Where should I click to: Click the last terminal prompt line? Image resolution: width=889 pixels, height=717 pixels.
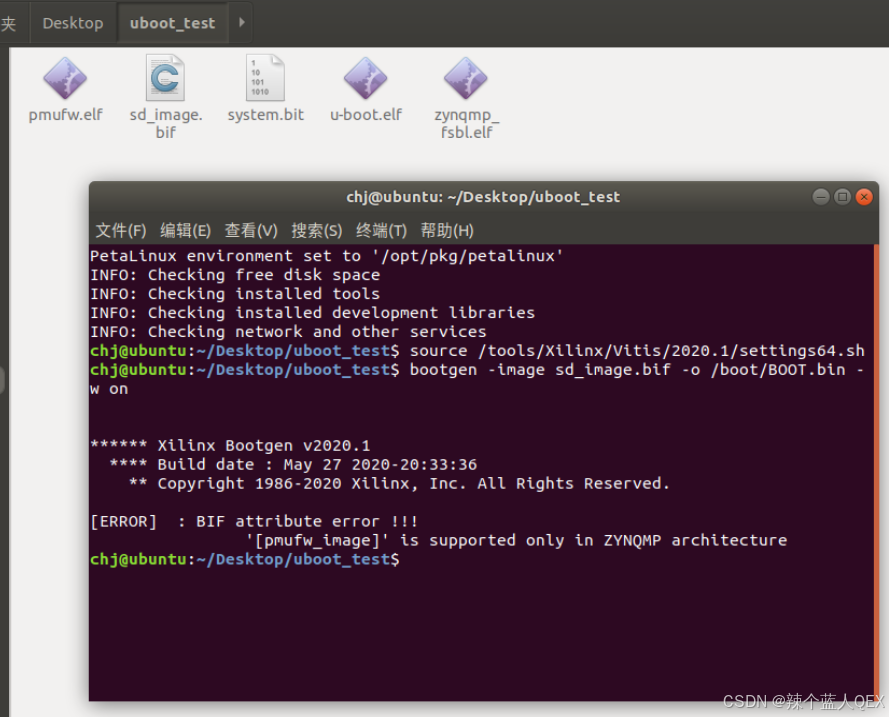click(244, 559)
